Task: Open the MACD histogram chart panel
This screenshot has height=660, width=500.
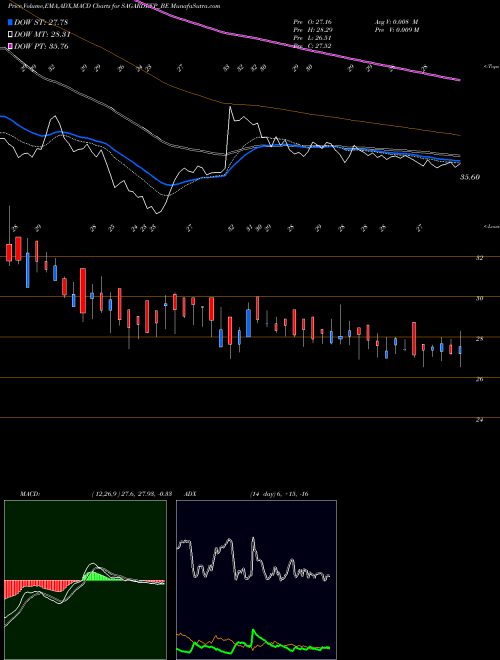Action: (85, 580)
